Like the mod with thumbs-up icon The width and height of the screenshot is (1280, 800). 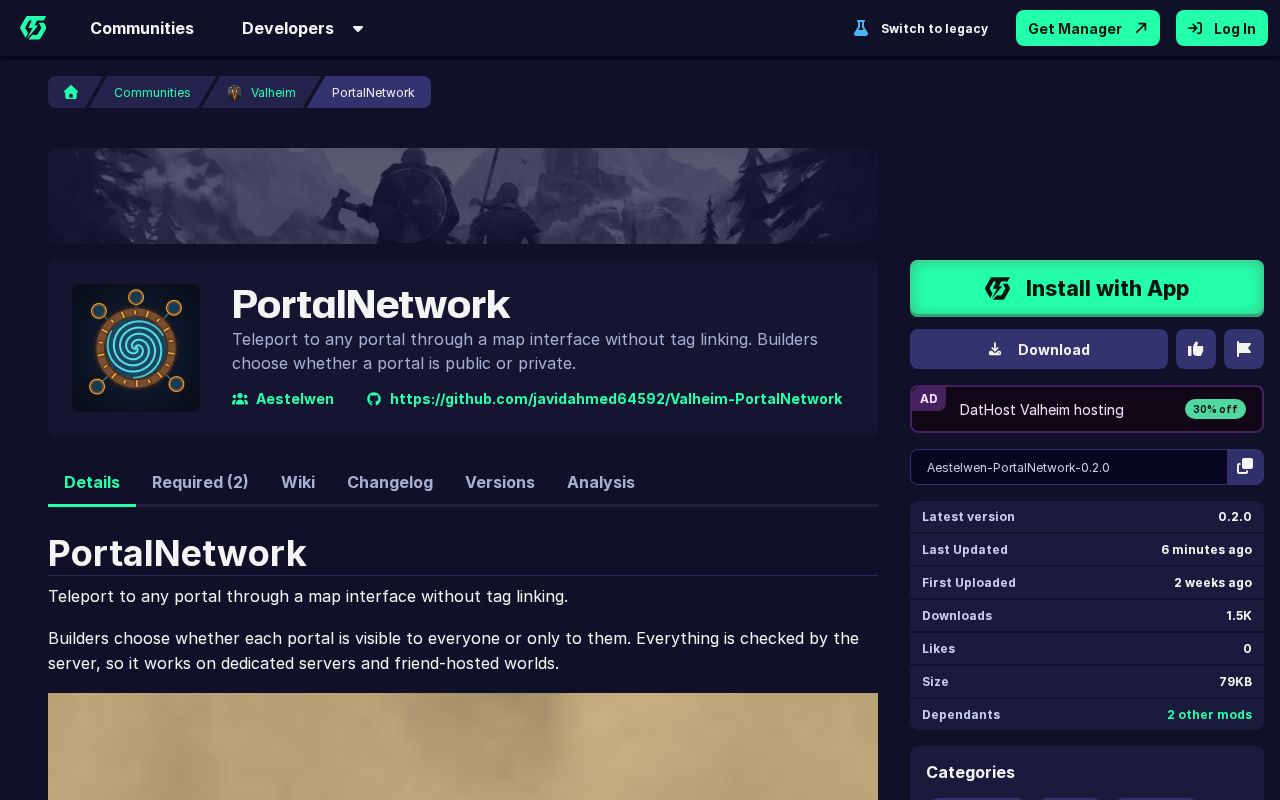pos(1196,349)
